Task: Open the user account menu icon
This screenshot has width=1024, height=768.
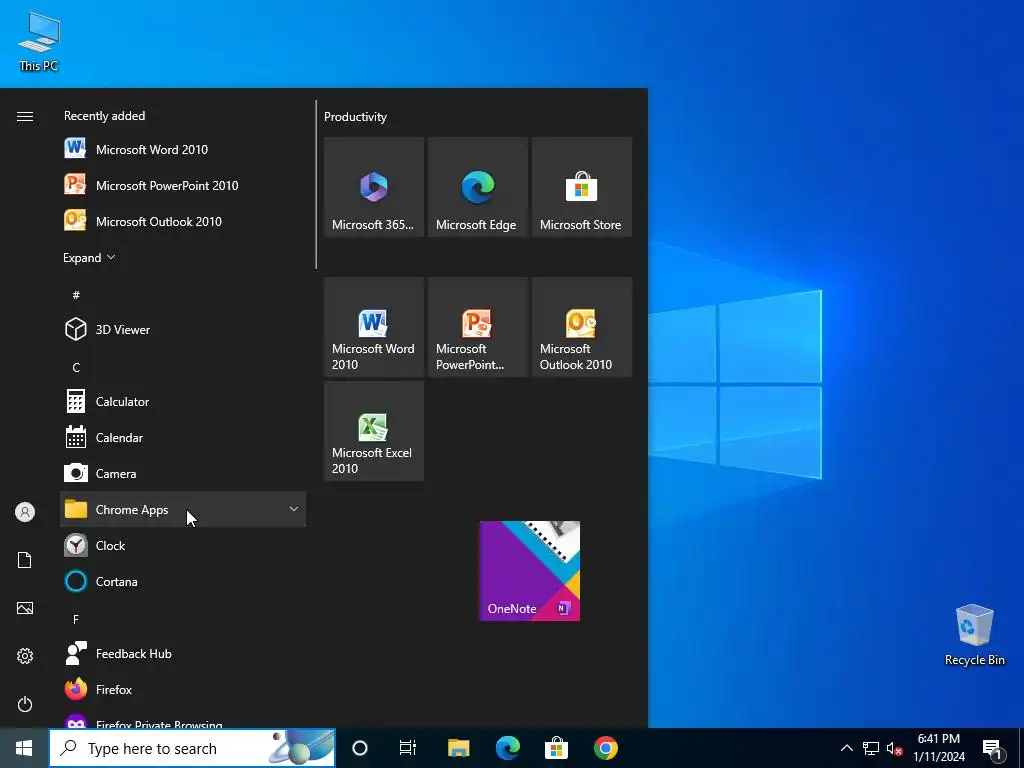Action: point(25,512)
